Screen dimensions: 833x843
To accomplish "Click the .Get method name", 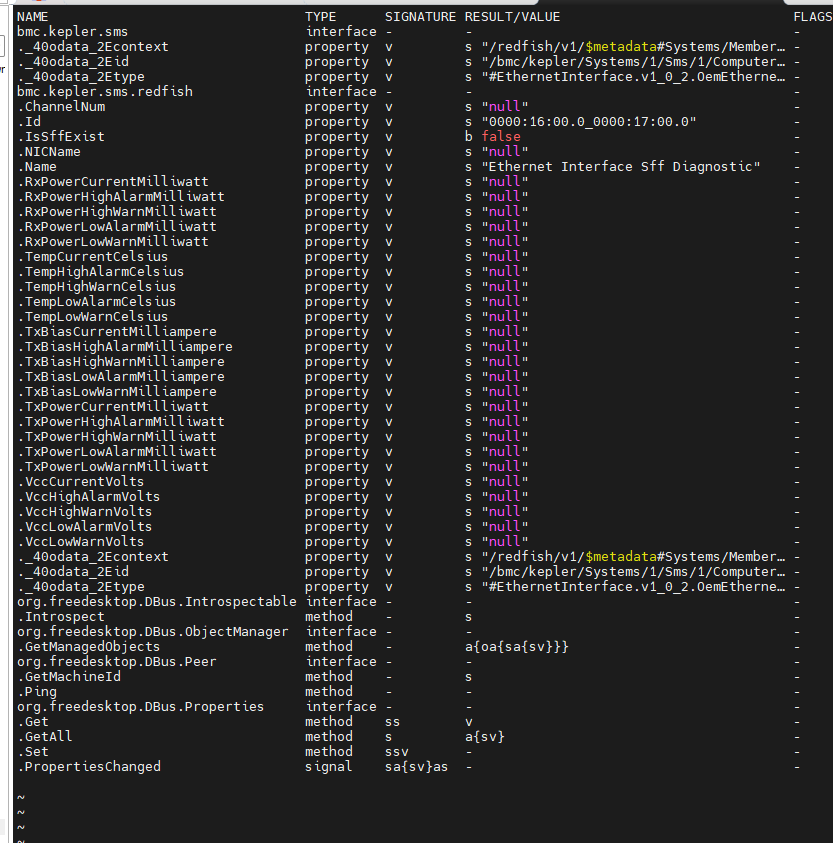I will (33, 722).
